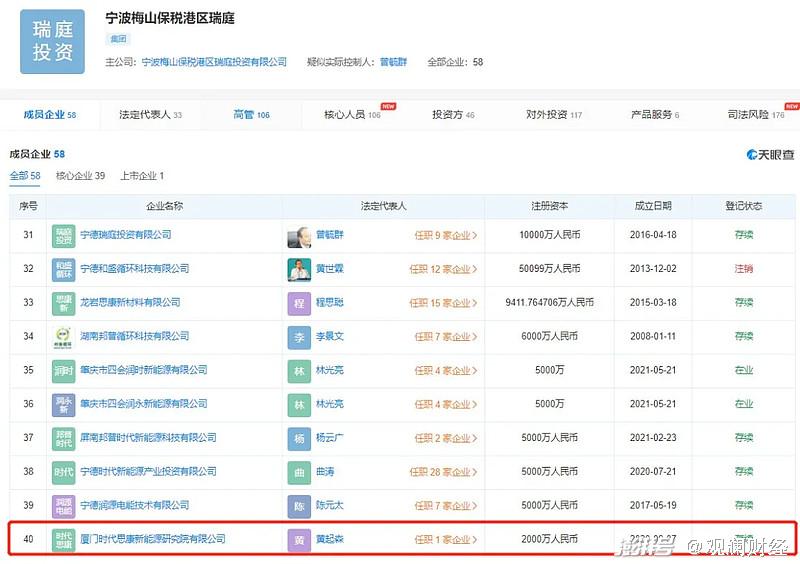Select the 核心企业 39 filter
This screenshot has width=800, height=564.
80,176
